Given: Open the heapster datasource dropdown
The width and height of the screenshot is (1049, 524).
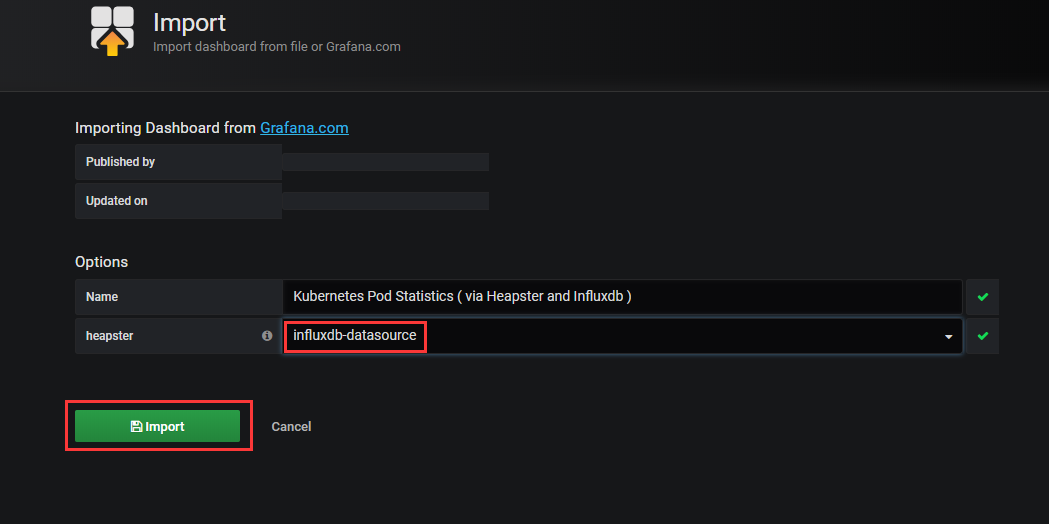Looking at the screenshot, I should (622, 336).
